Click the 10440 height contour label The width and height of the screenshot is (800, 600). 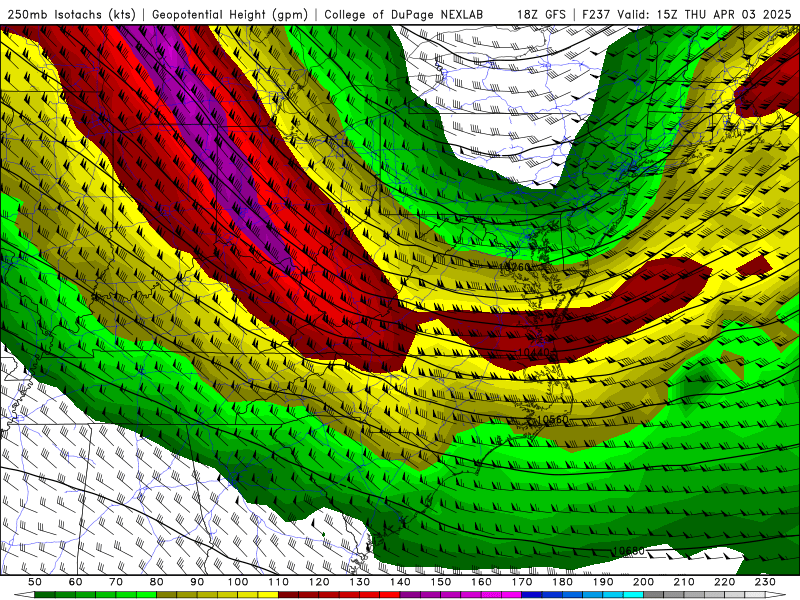(534, 352)
